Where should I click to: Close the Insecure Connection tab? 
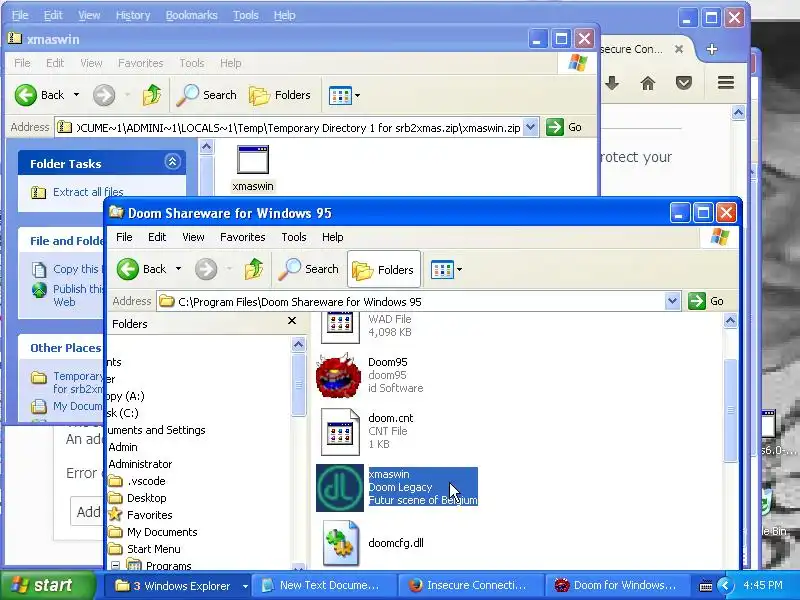[679, 49]
